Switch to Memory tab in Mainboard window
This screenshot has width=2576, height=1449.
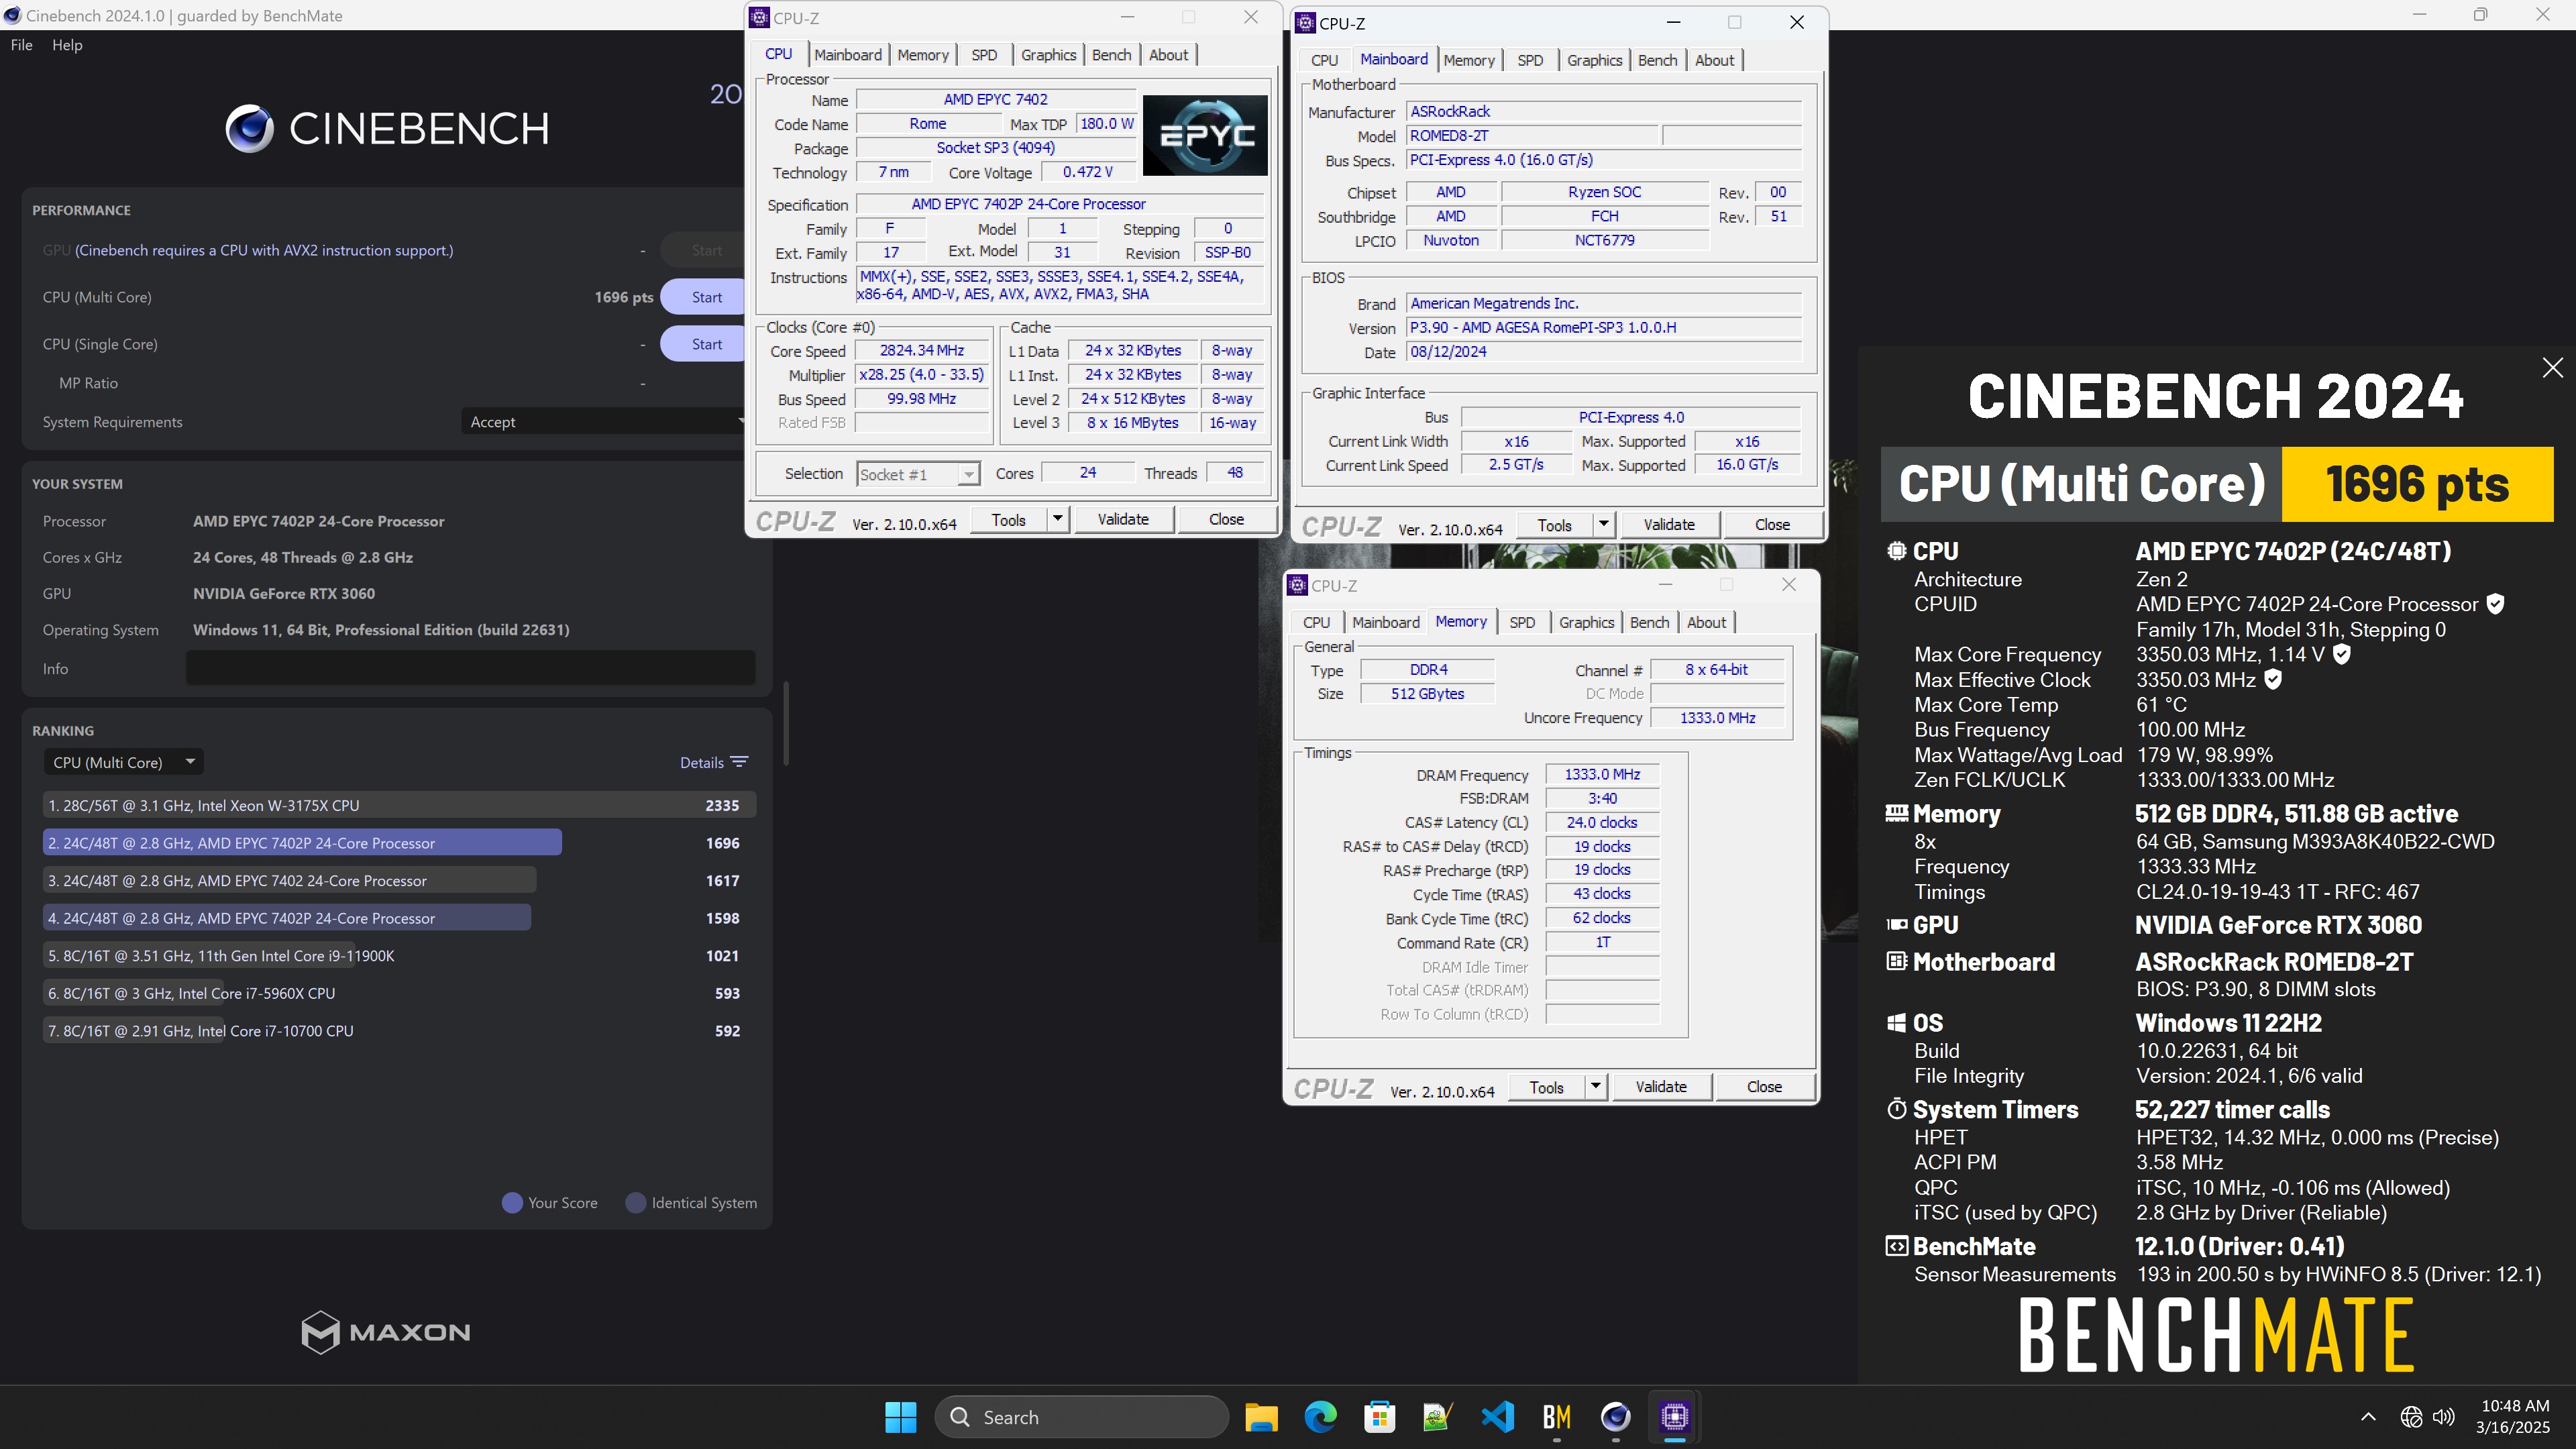pos(1468,60)
